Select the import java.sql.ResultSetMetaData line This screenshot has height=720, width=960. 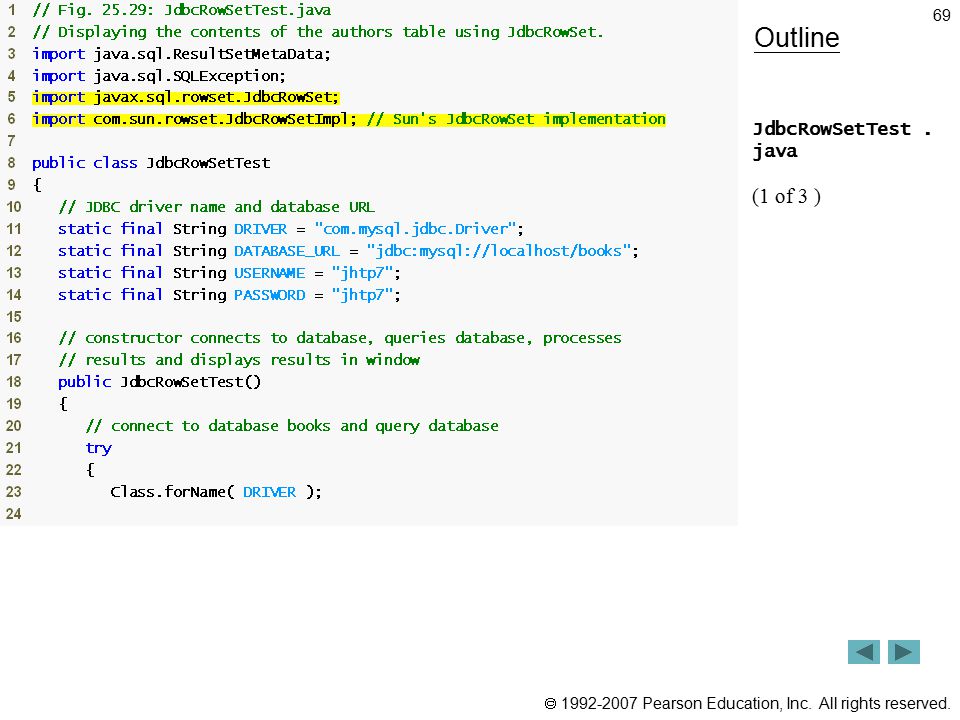pos(181,54)
